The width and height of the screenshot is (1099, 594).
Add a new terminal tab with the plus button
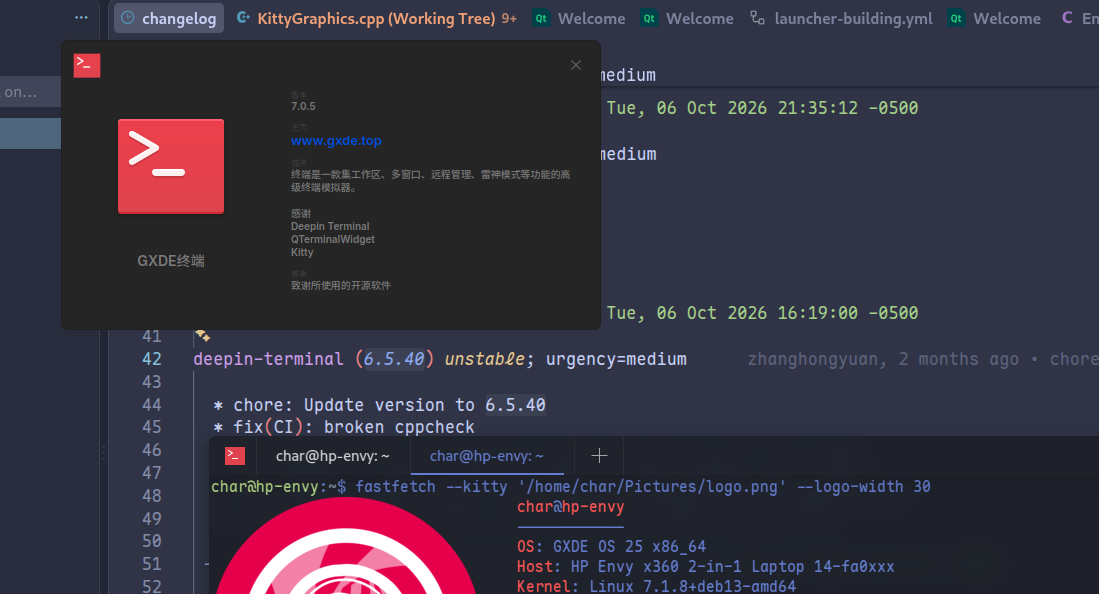pyautogui.click(x=599, y=456)
